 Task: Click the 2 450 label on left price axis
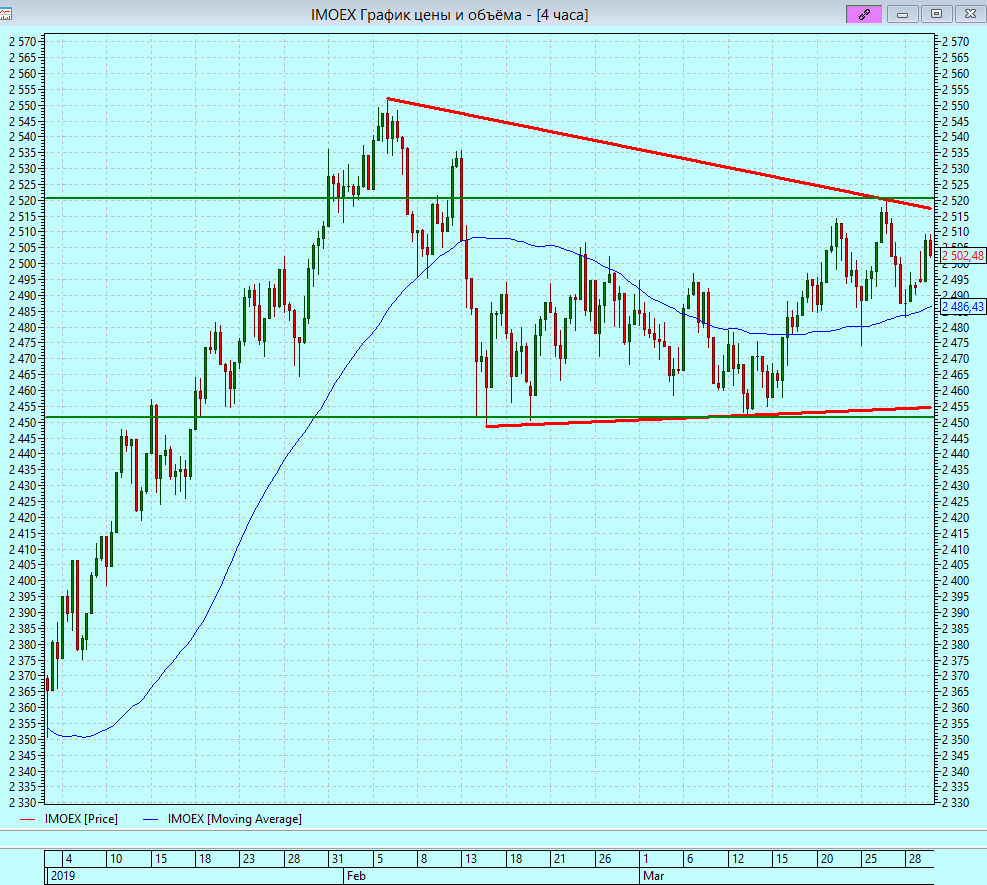(x=23, y=422)
